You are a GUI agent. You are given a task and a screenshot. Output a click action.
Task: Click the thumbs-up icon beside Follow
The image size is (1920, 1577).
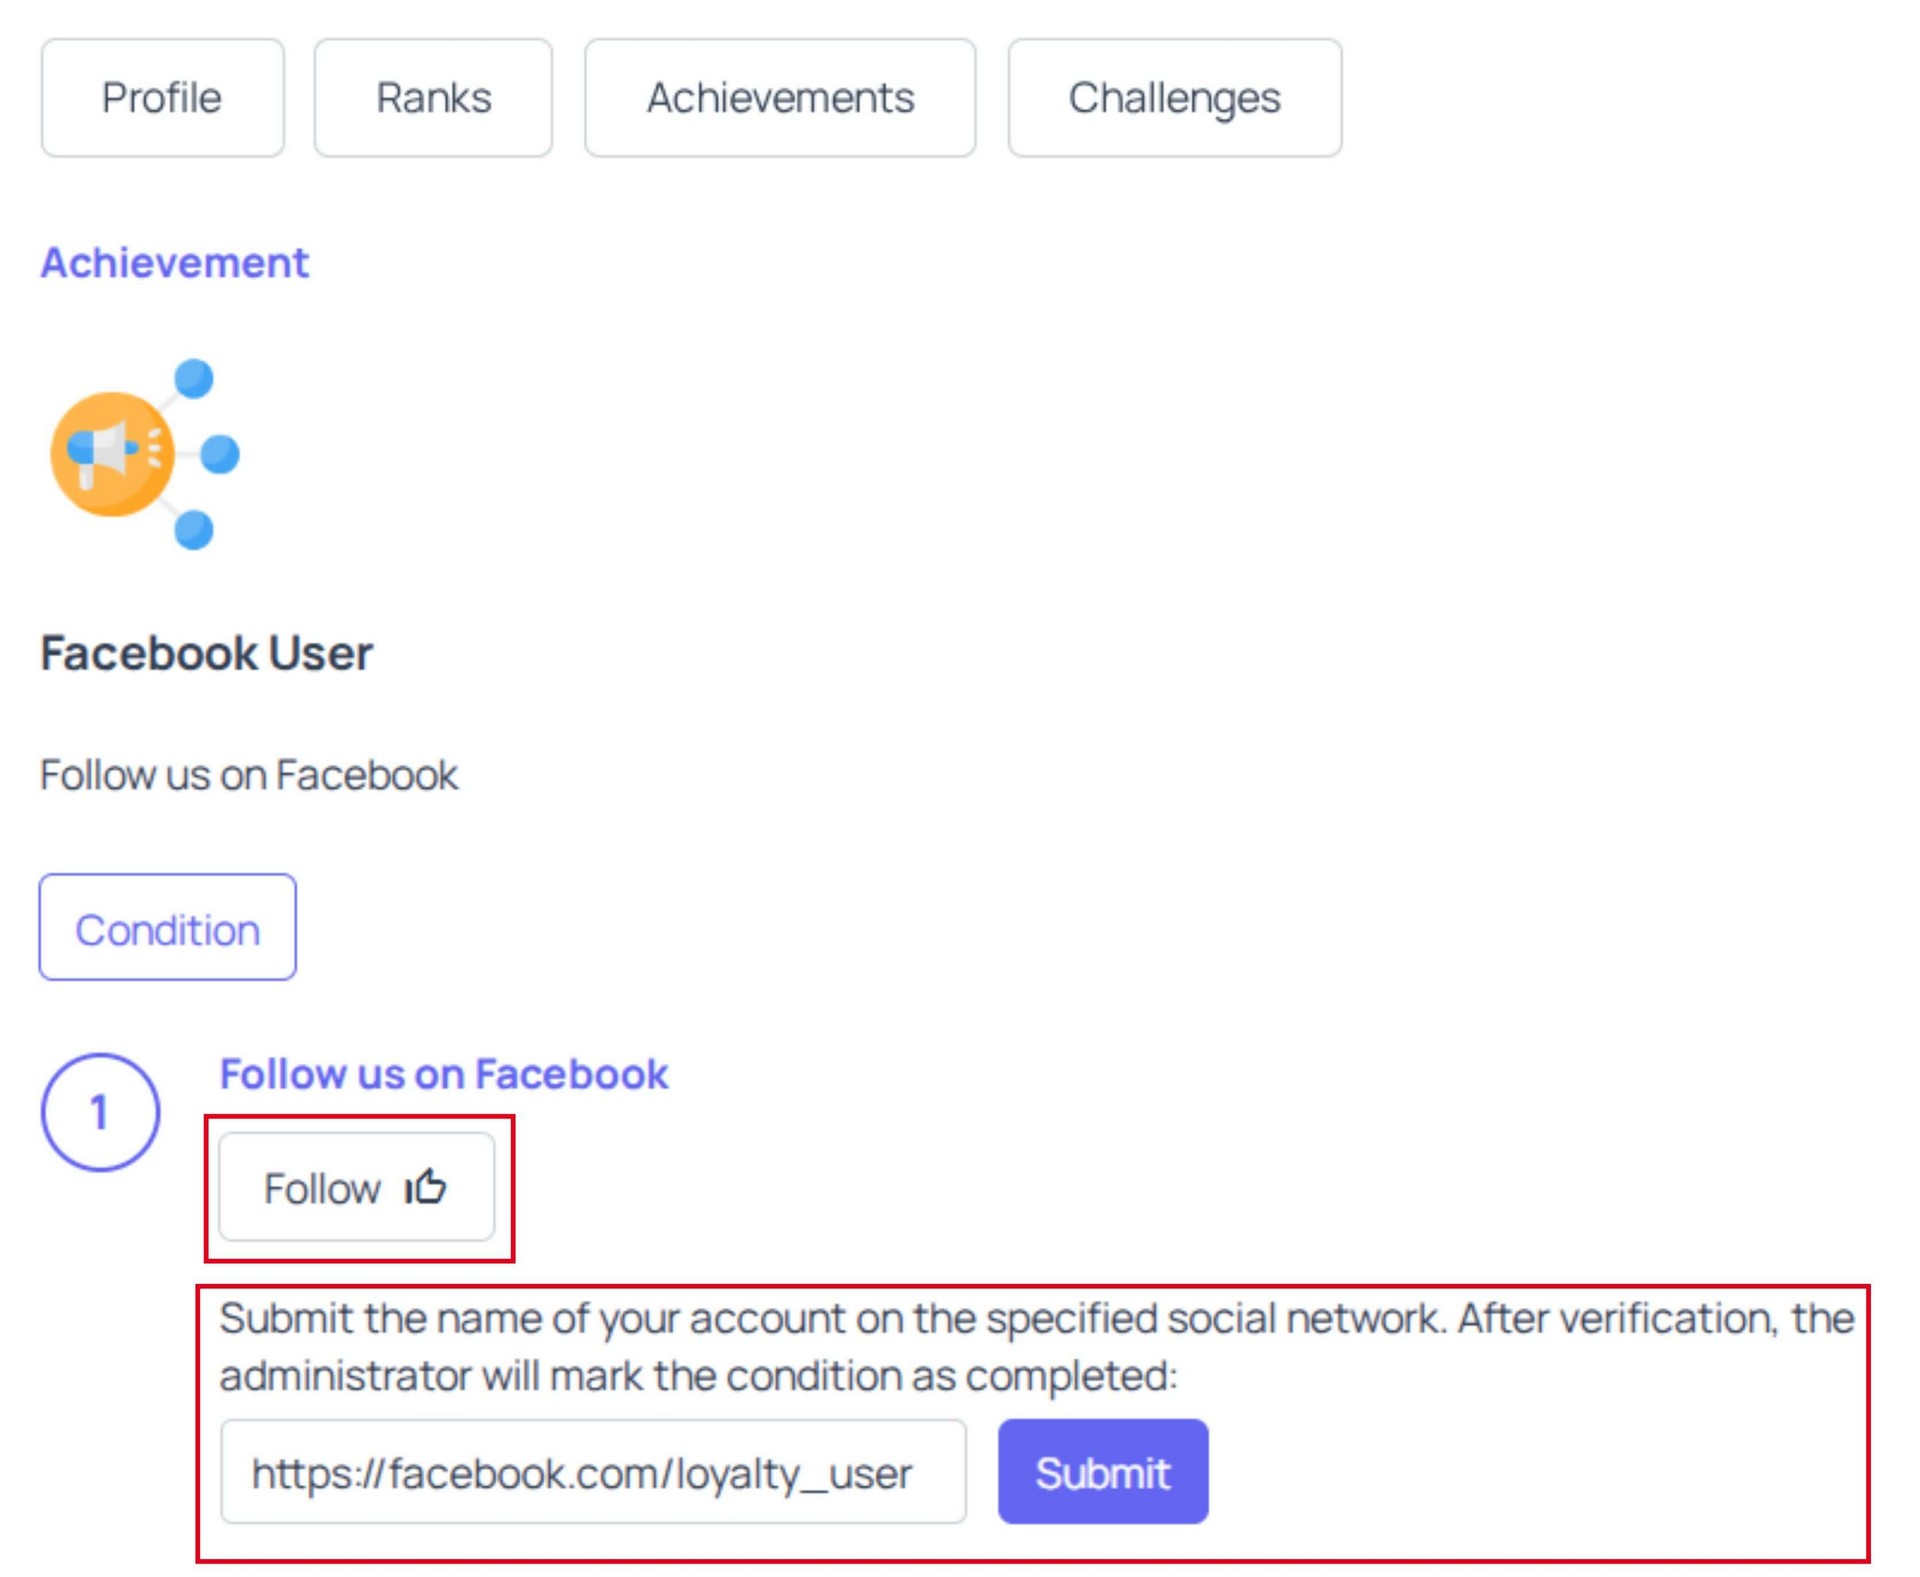pos(426,1187)
